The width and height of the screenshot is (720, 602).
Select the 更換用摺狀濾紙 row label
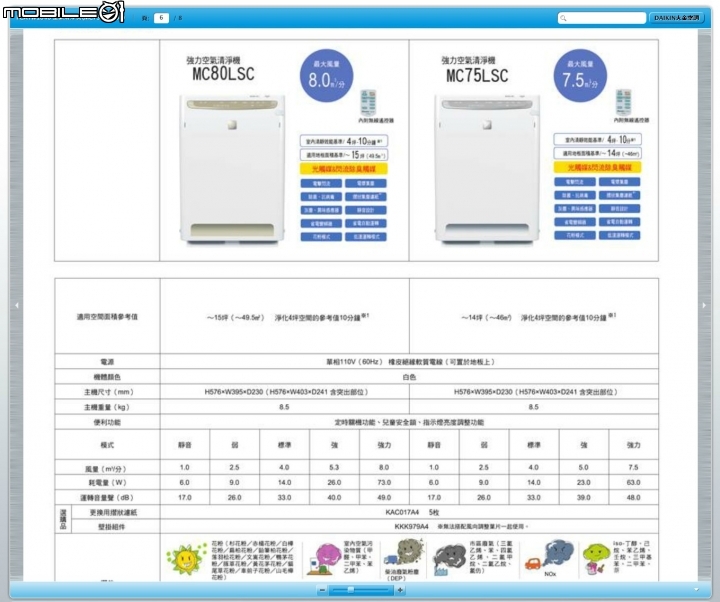pos(113,512)
